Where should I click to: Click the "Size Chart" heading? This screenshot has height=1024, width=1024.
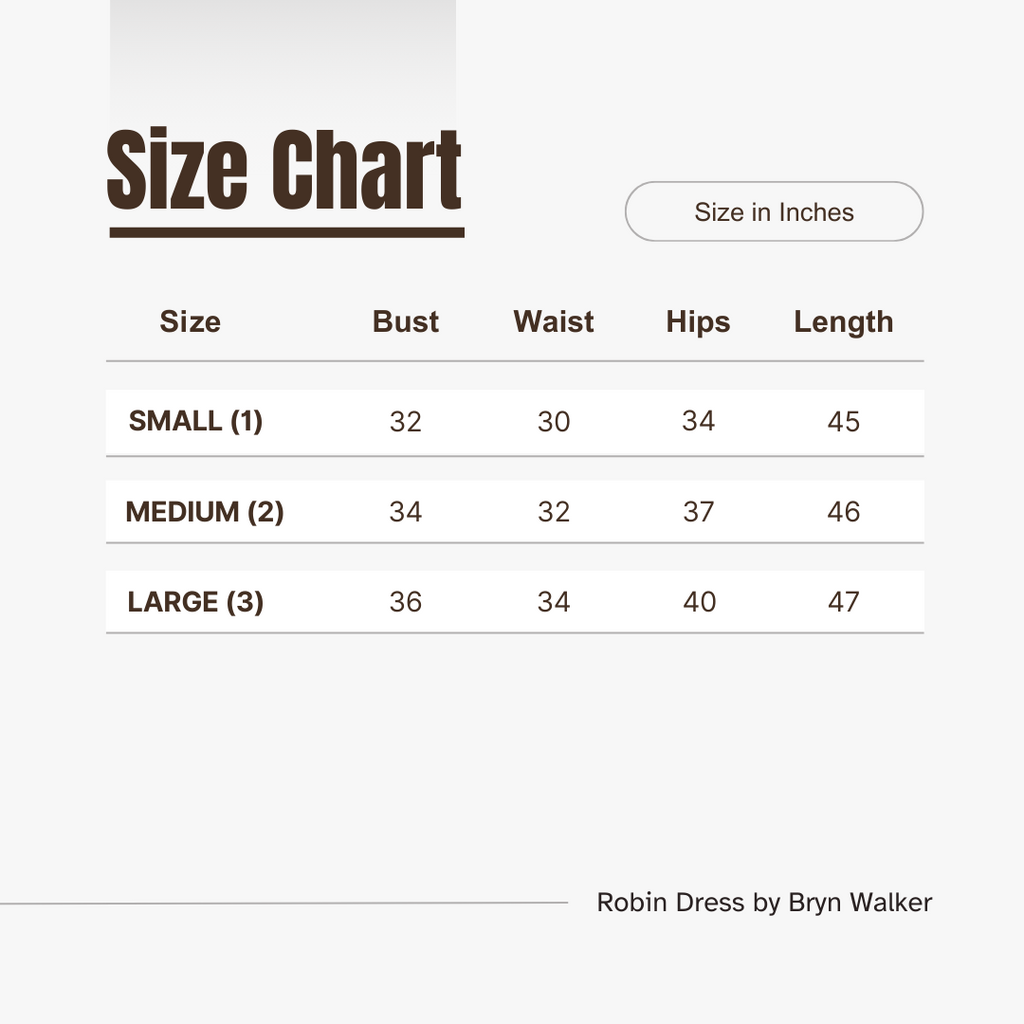[285, 172]
